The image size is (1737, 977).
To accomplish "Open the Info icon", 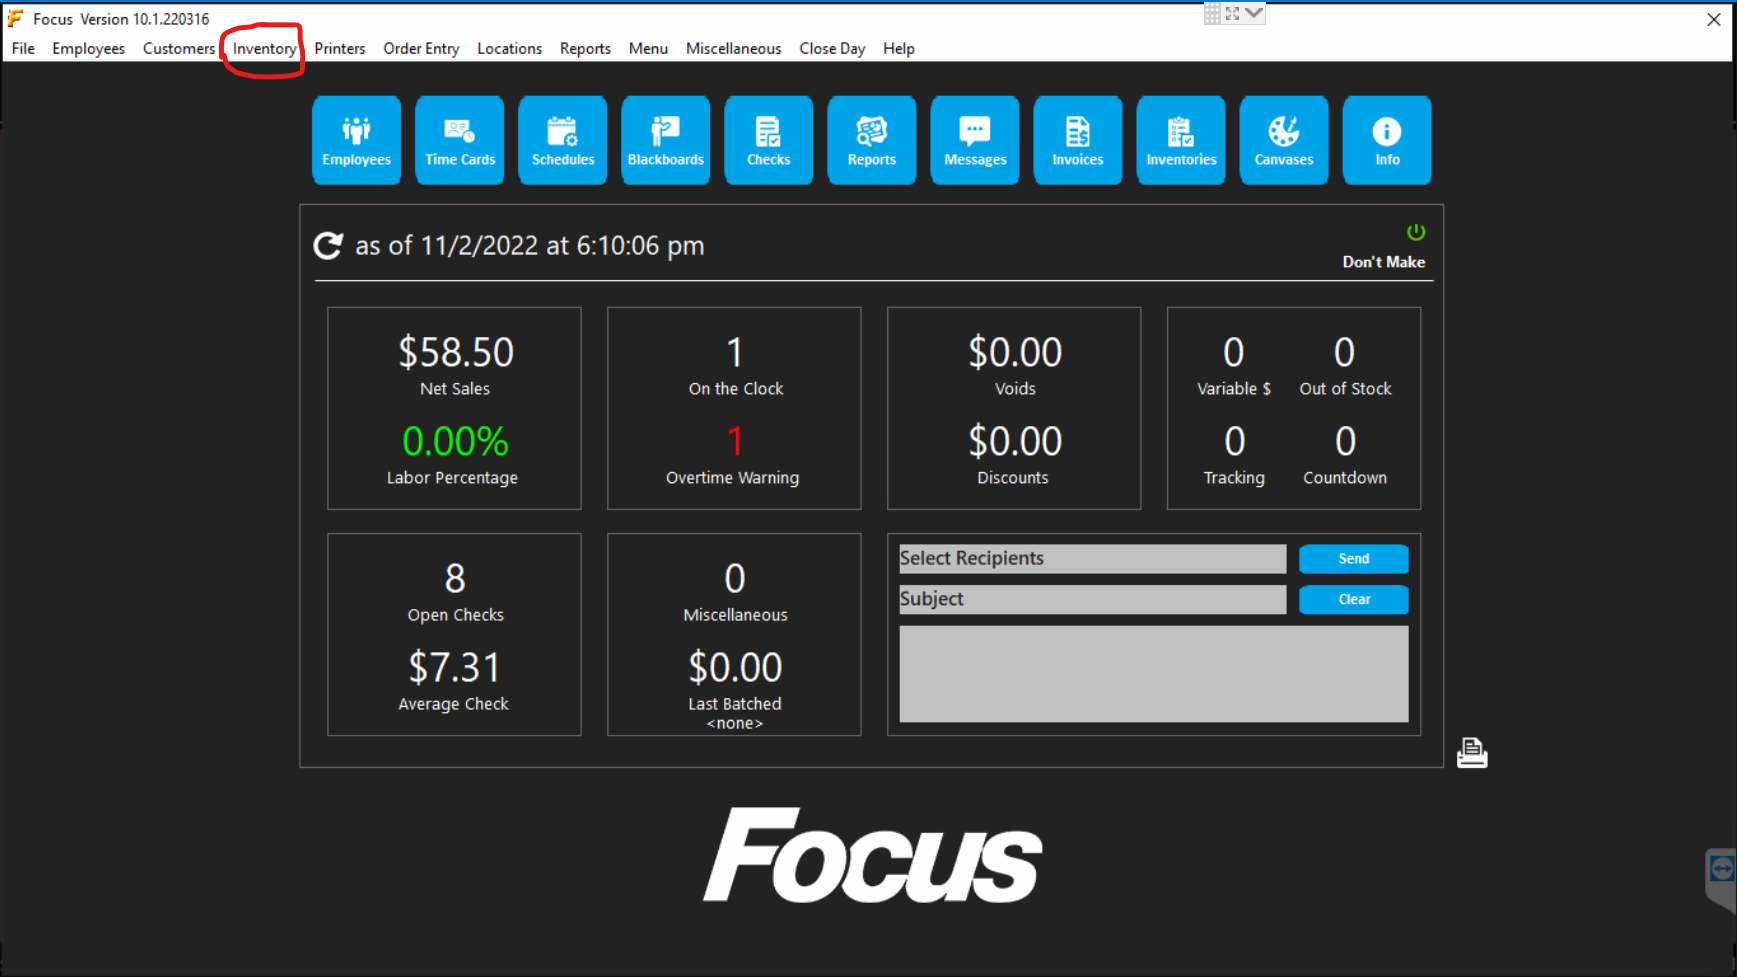I will (1386, 140).
